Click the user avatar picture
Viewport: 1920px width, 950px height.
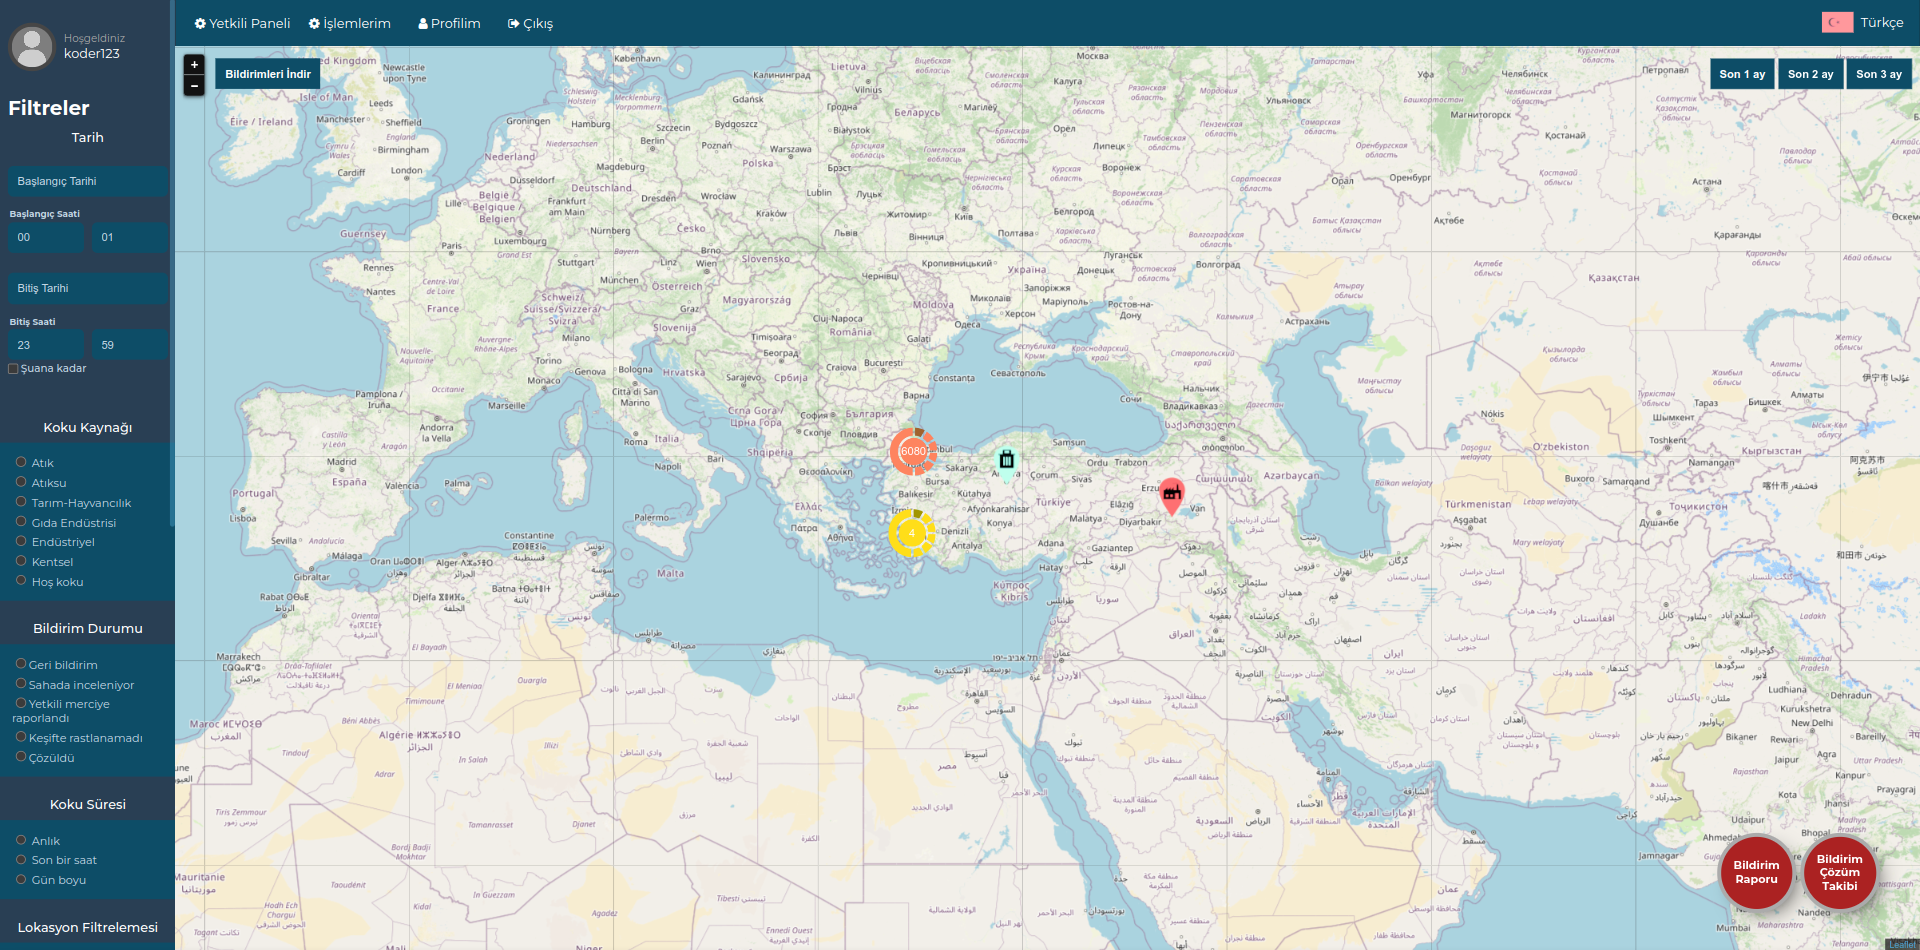[x=32, y=46]
